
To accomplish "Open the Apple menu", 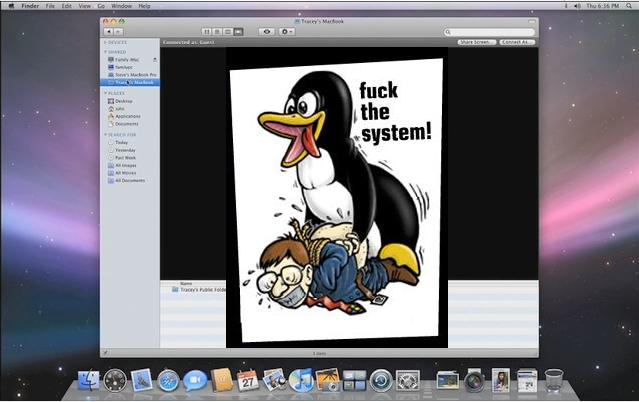I will (x=11, y=6).
